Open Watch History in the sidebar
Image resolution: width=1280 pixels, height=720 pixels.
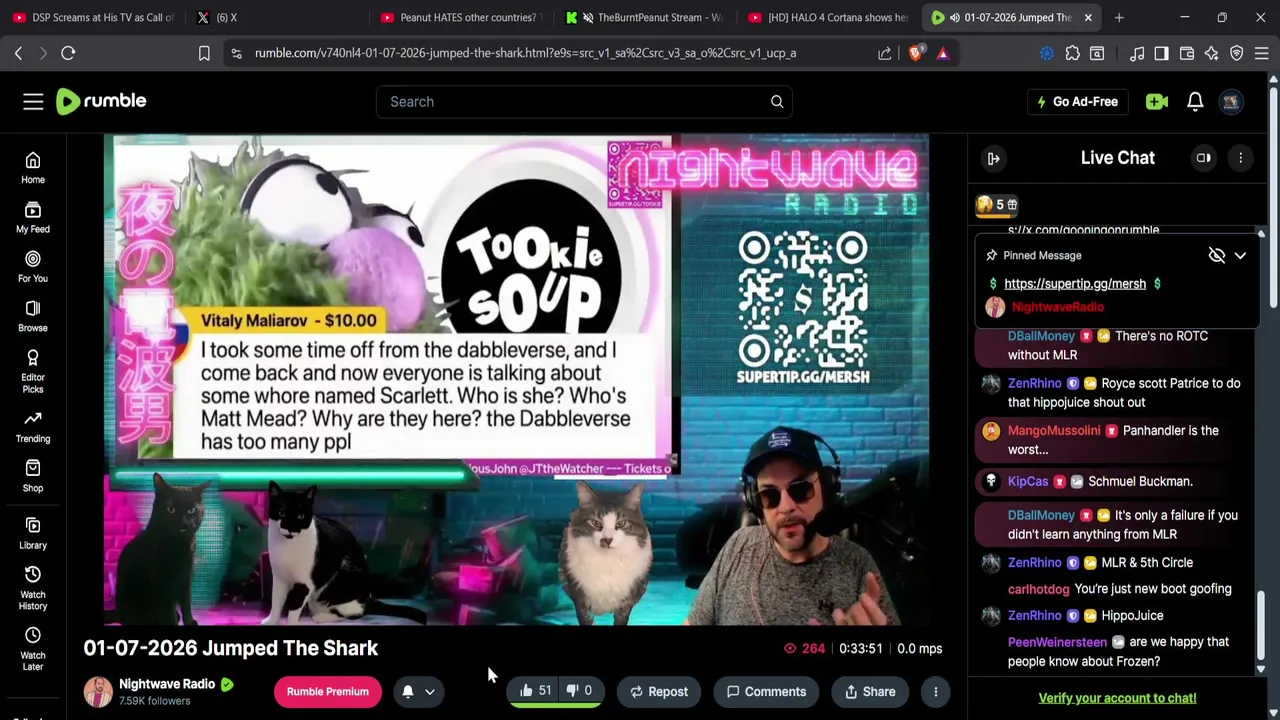(33, 588)
